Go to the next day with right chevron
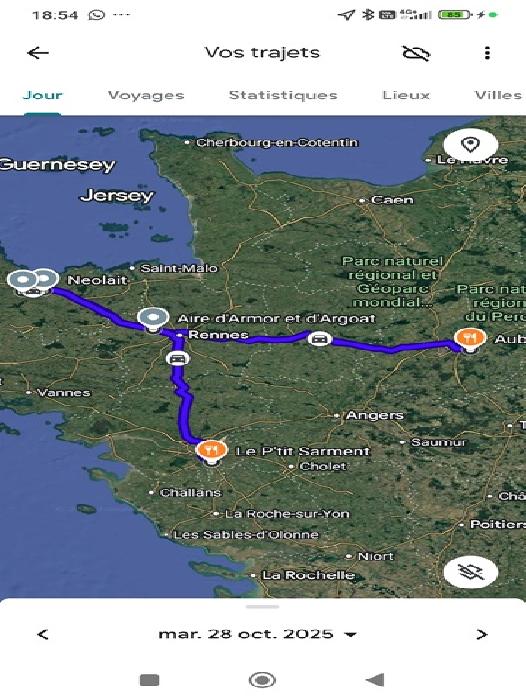Image resolution: width=526 pixels, height=700 pixels. click(481, 634)
